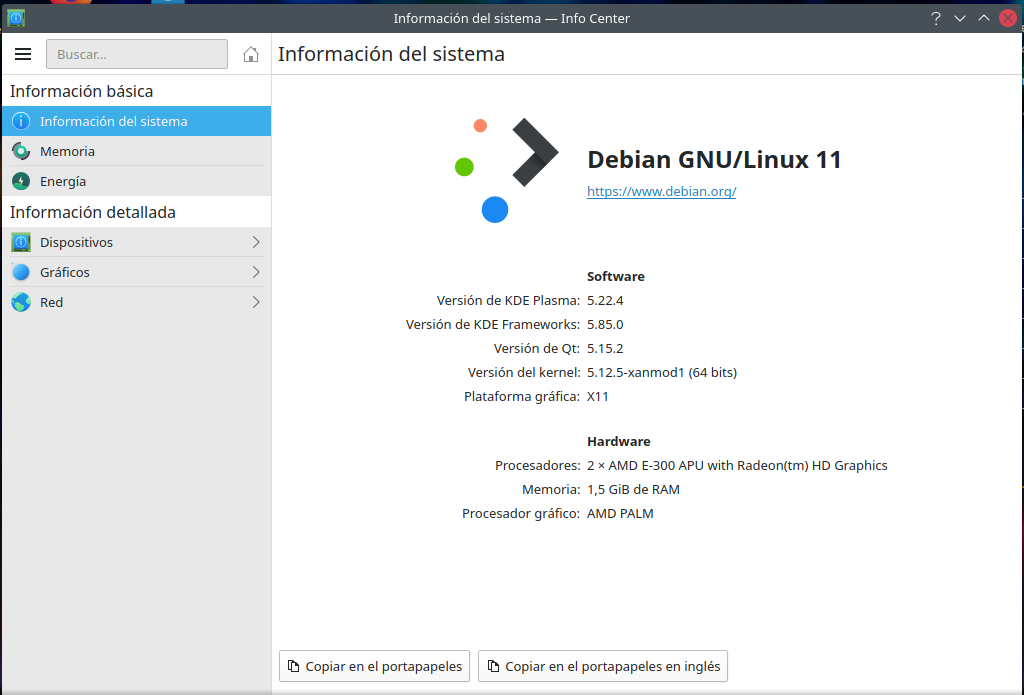Click Copiar en el portapapeles en inglés

[x=603, y=666]
